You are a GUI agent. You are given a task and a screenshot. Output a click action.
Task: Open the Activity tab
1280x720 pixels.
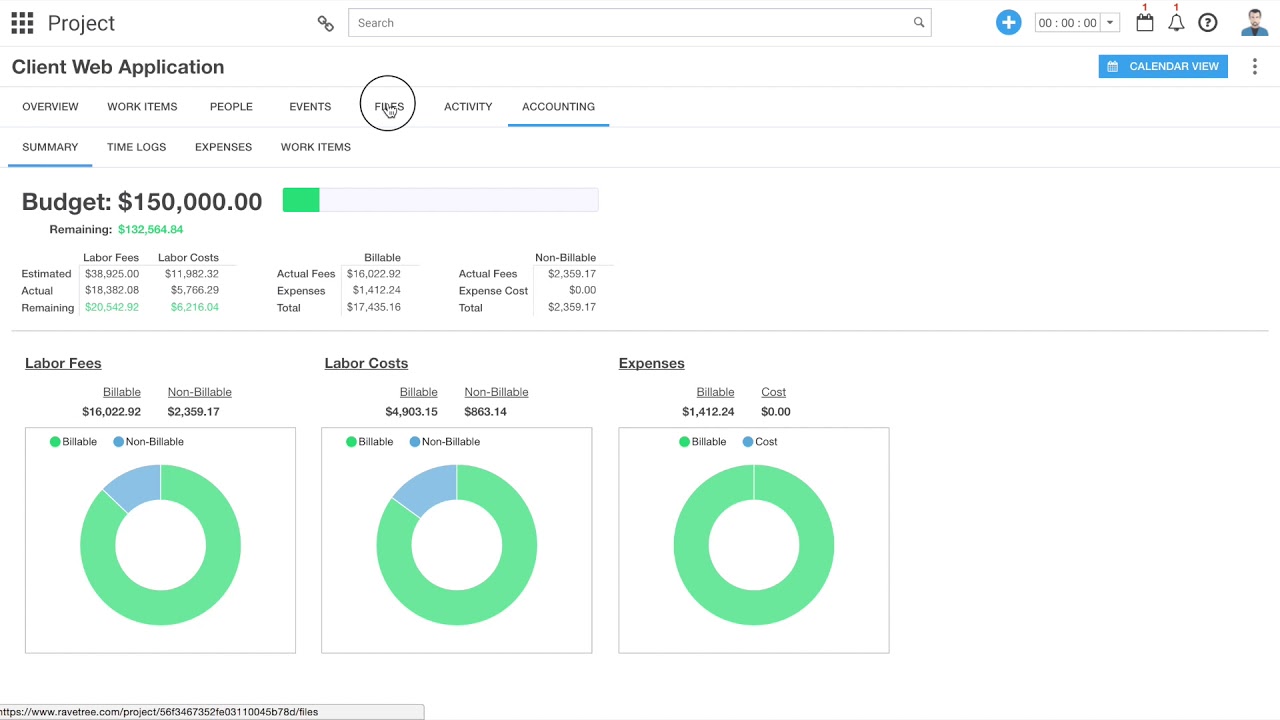pyautogui.click(x=468, y=107)
